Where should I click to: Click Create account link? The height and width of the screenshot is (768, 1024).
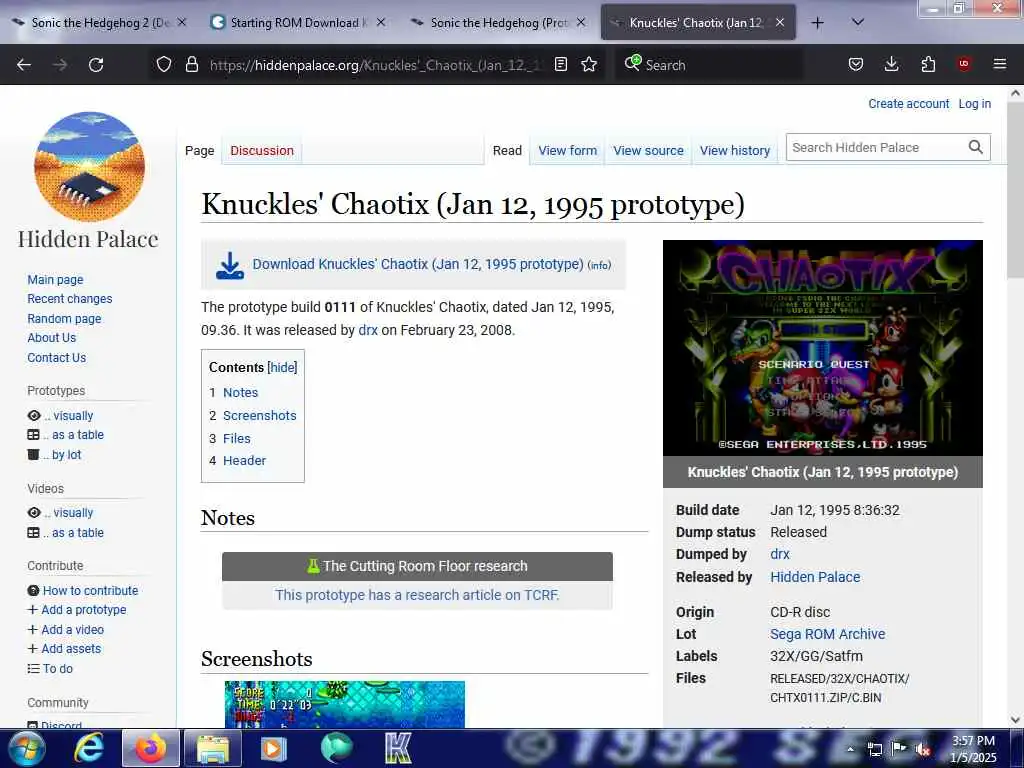(908, 103)
